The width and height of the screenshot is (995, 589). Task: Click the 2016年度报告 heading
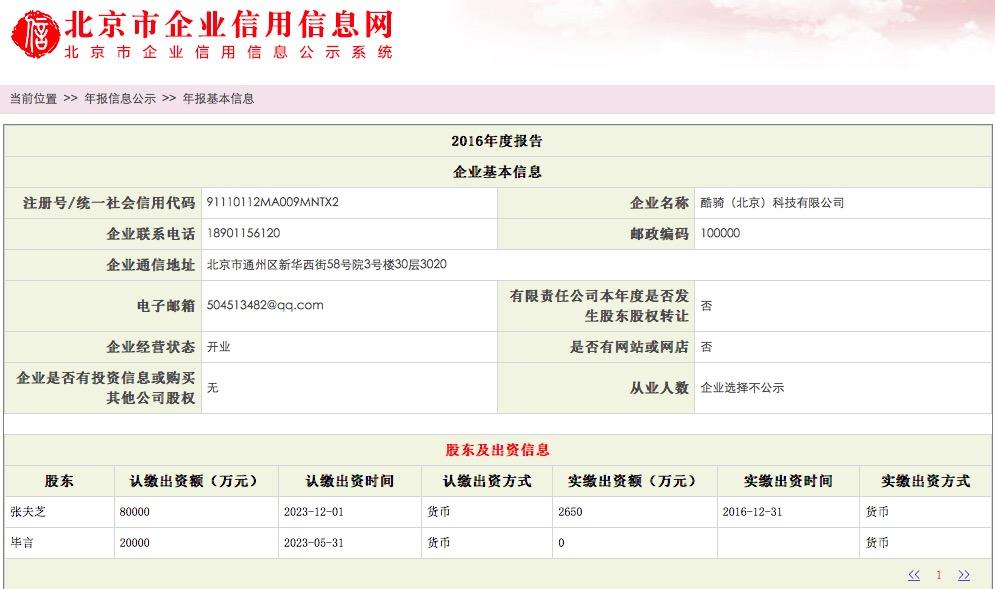click(x=497, y=141)
